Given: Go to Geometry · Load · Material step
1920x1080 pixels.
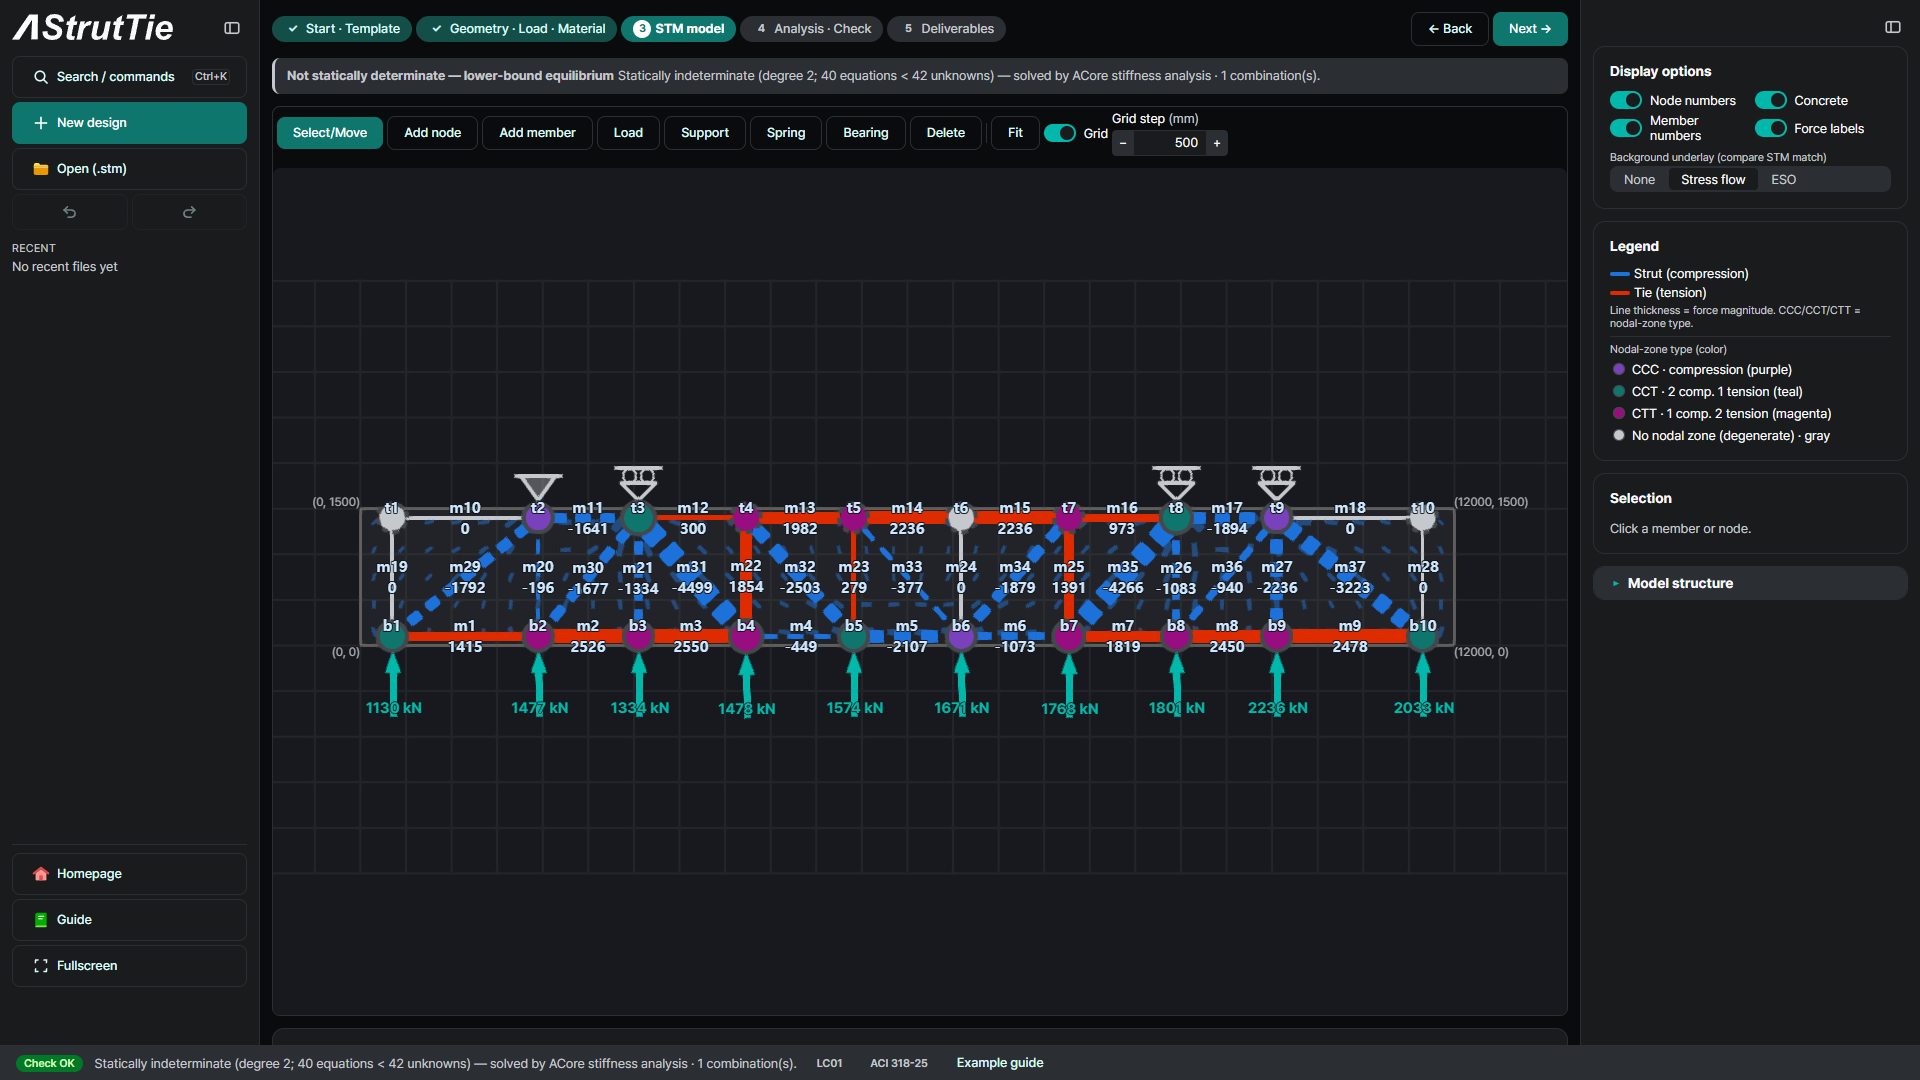Looking at the screenshot, I should 517,29.
